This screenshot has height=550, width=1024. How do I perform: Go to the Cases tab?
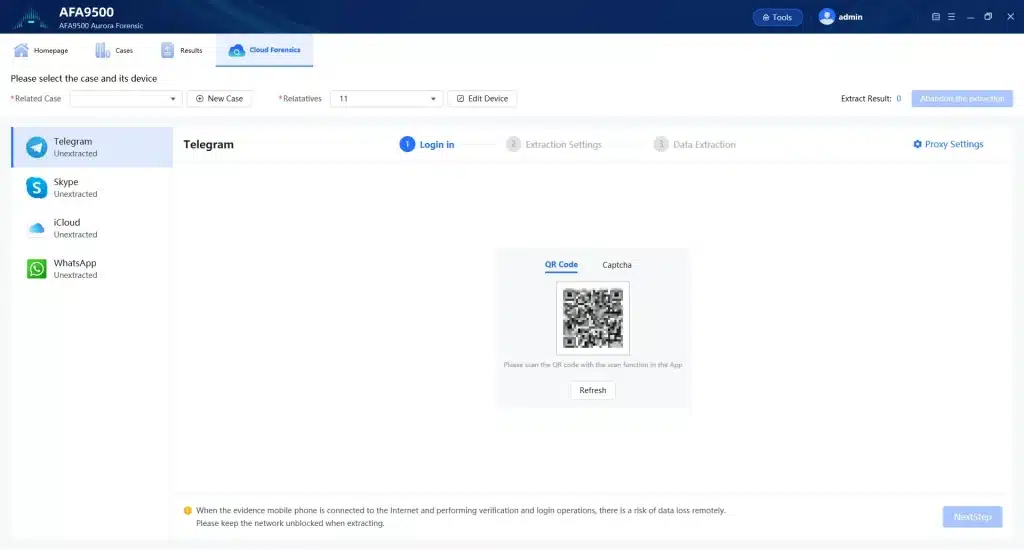coord(114,50)
